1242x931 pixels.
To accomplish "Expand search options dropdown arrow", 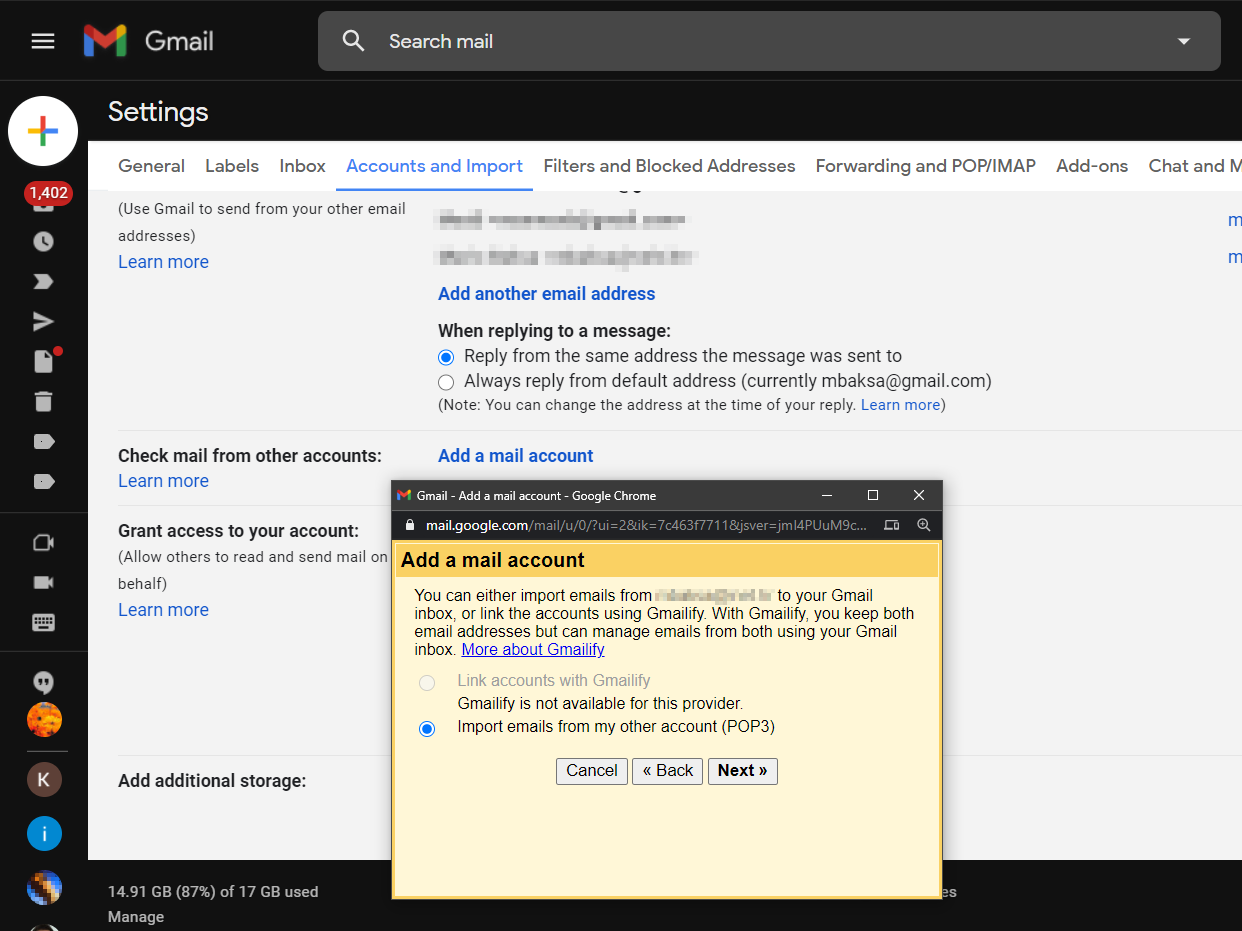I will tap(1184, 41).
